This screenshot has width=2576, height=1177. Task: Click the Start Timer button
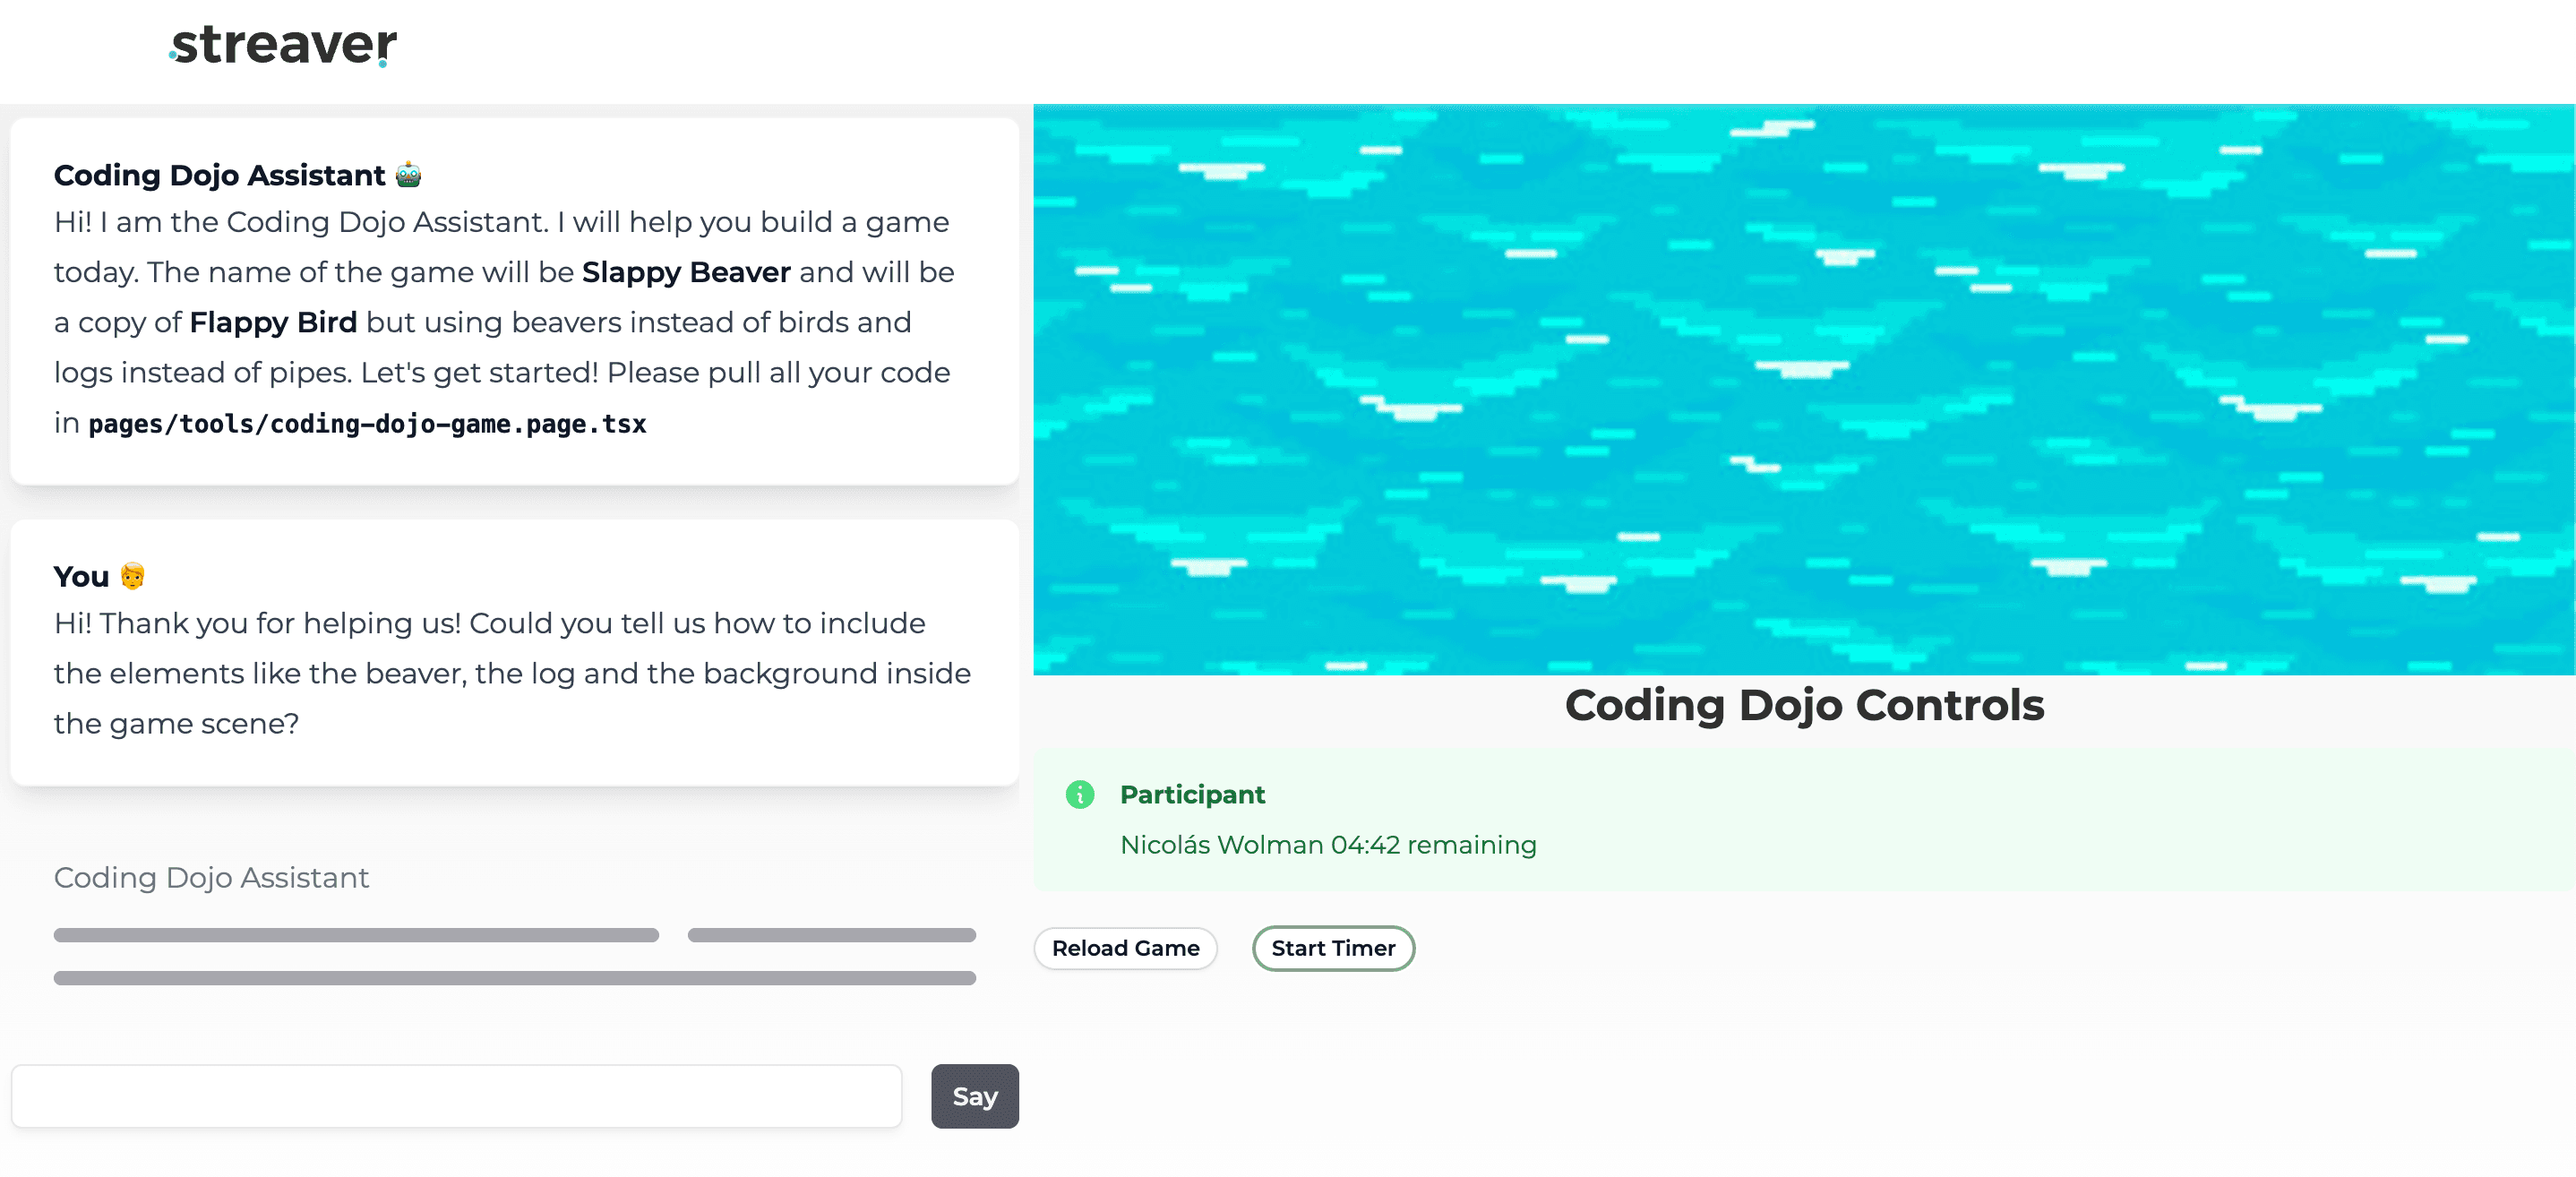point(1333,948)
